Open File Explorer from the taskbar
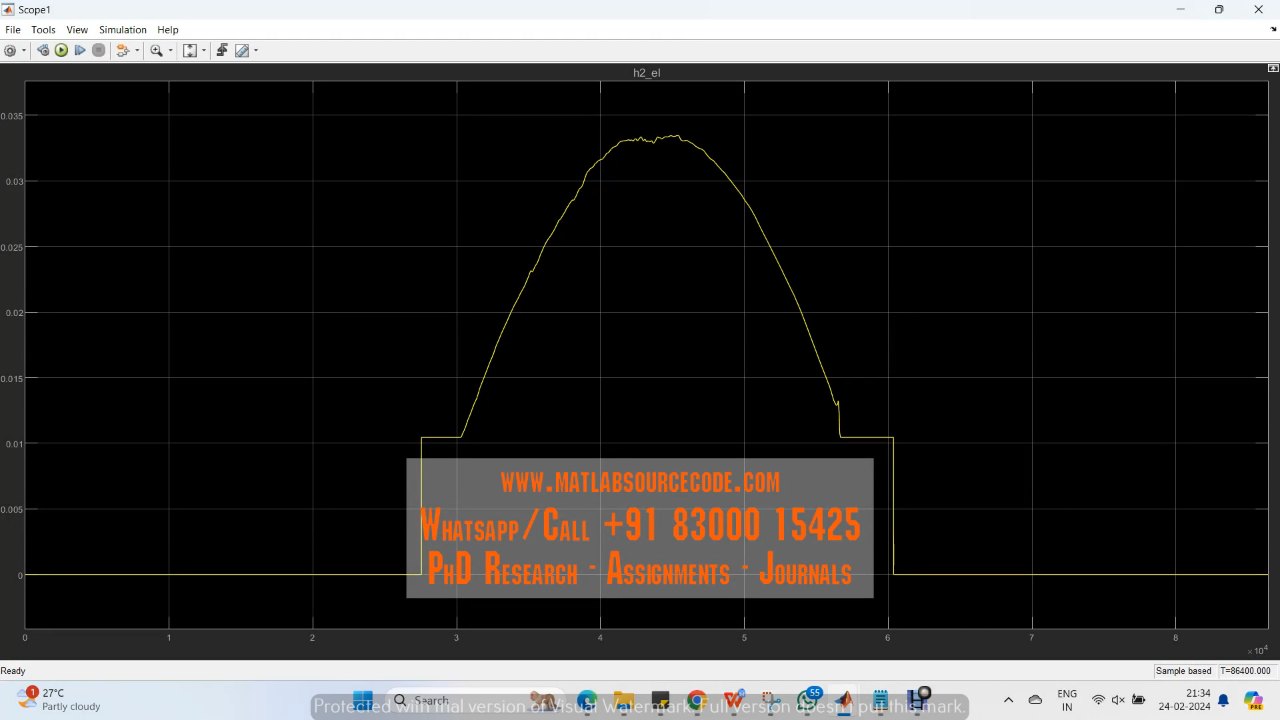The height and width of the screenshot is (720, 1280). (x=623, y=700)
